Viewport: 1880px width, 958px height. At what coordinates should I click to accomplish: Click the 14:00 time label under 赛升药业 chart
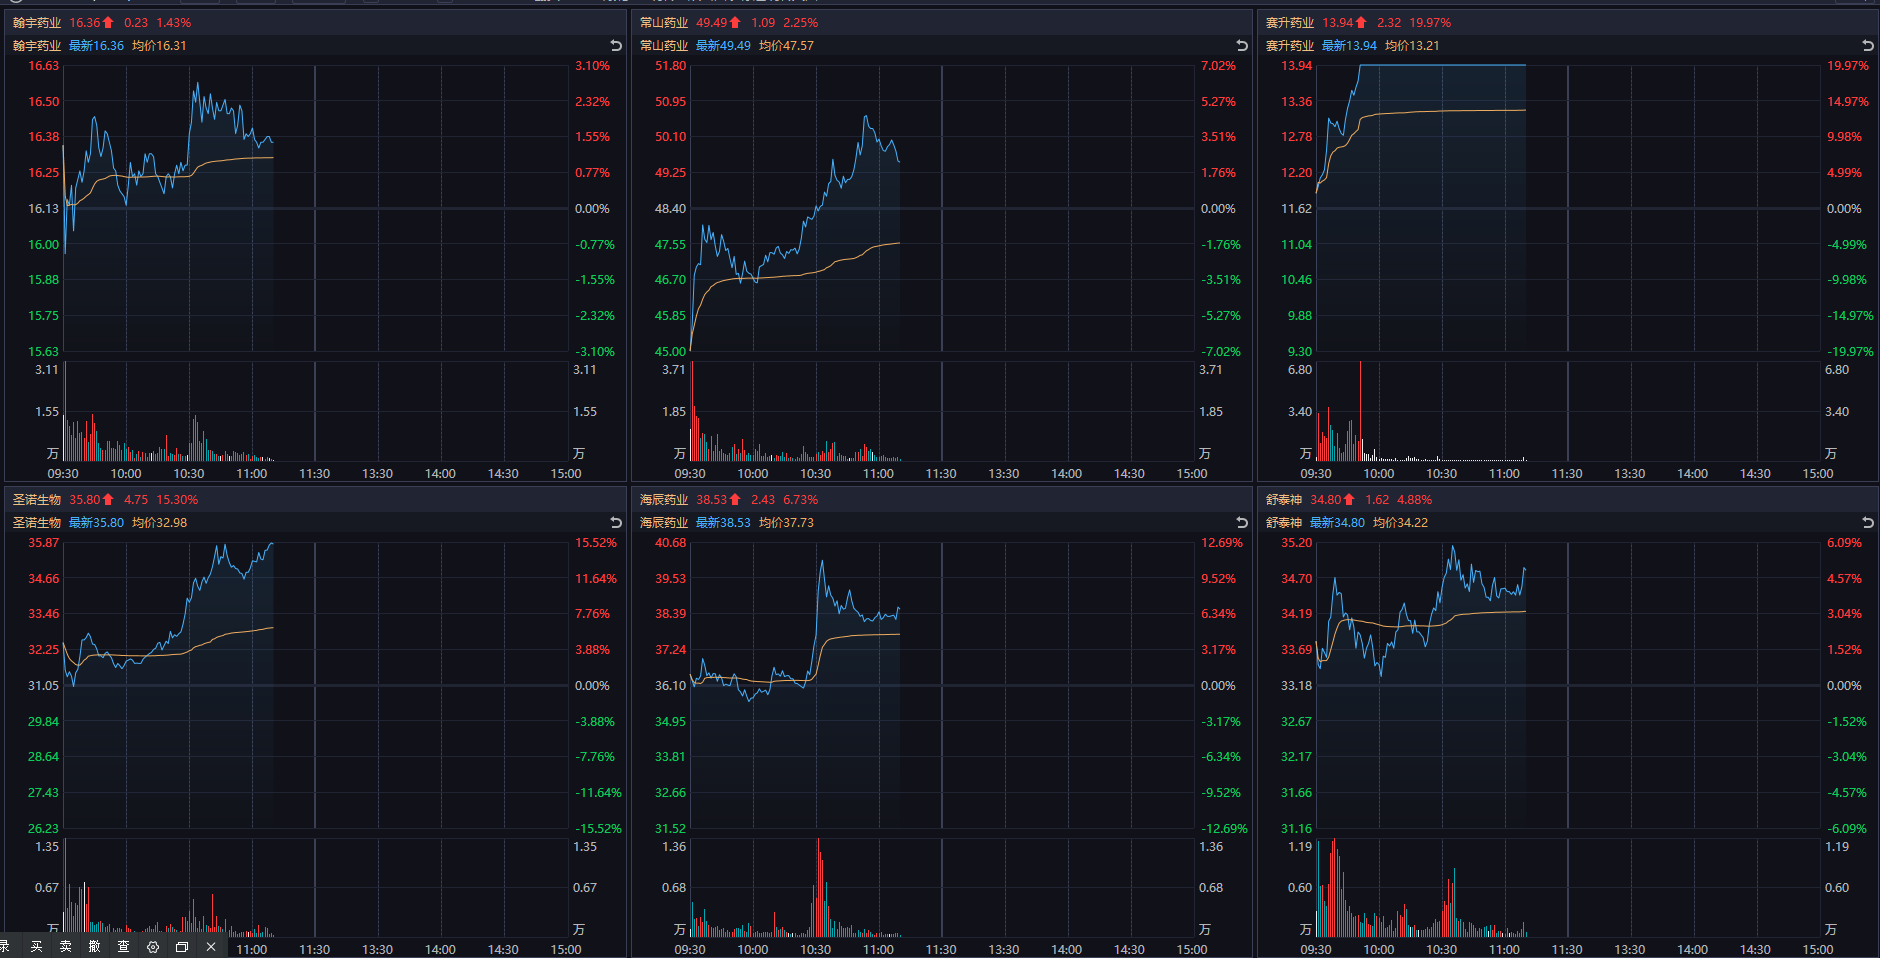point(1692,474)
